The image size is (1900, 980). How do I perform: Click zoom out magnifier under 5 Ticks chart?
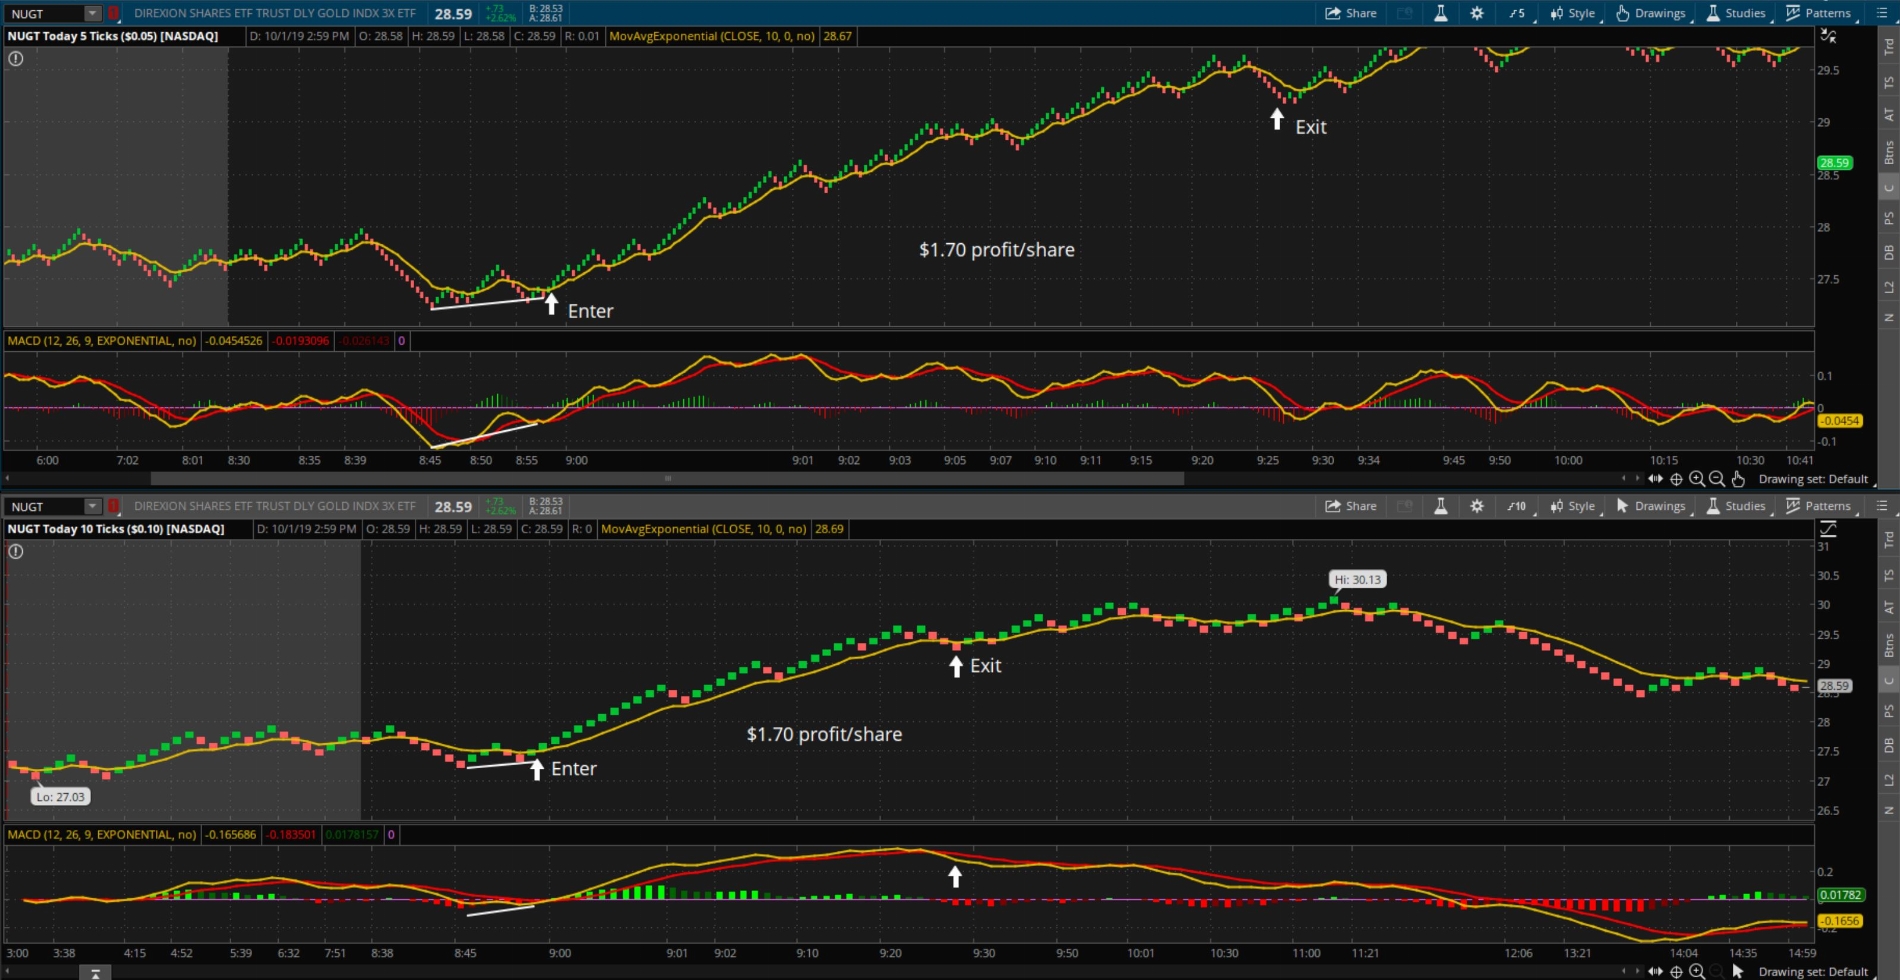[x=1717, y=479]
